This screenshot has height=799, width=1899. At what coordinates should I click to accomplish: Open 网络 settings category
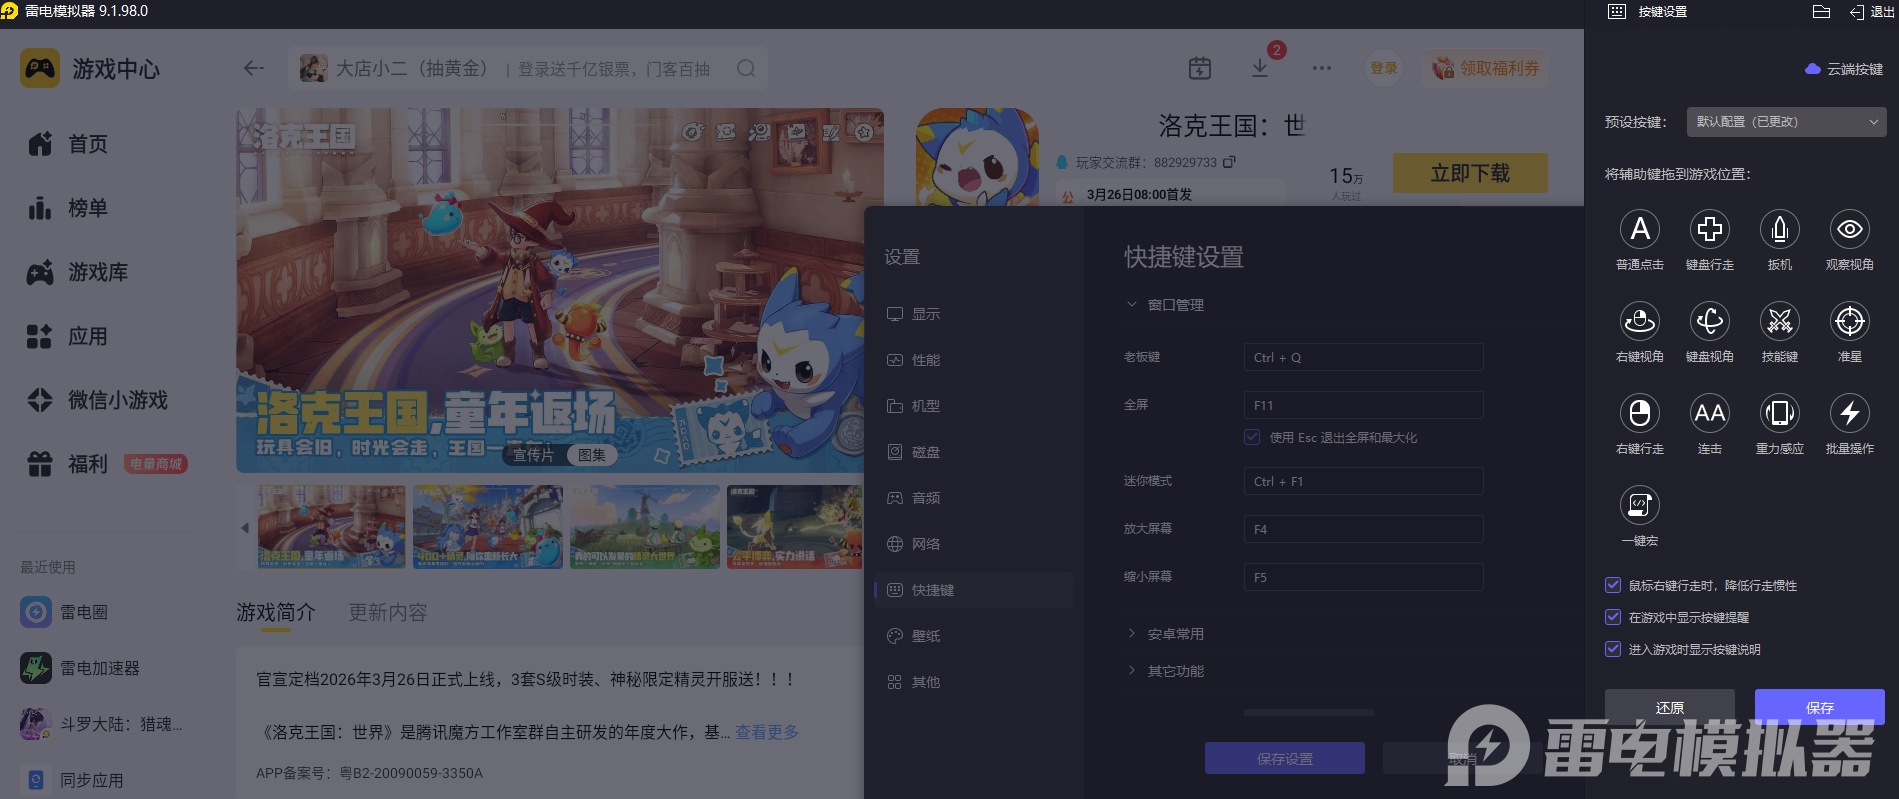(974, 544)
